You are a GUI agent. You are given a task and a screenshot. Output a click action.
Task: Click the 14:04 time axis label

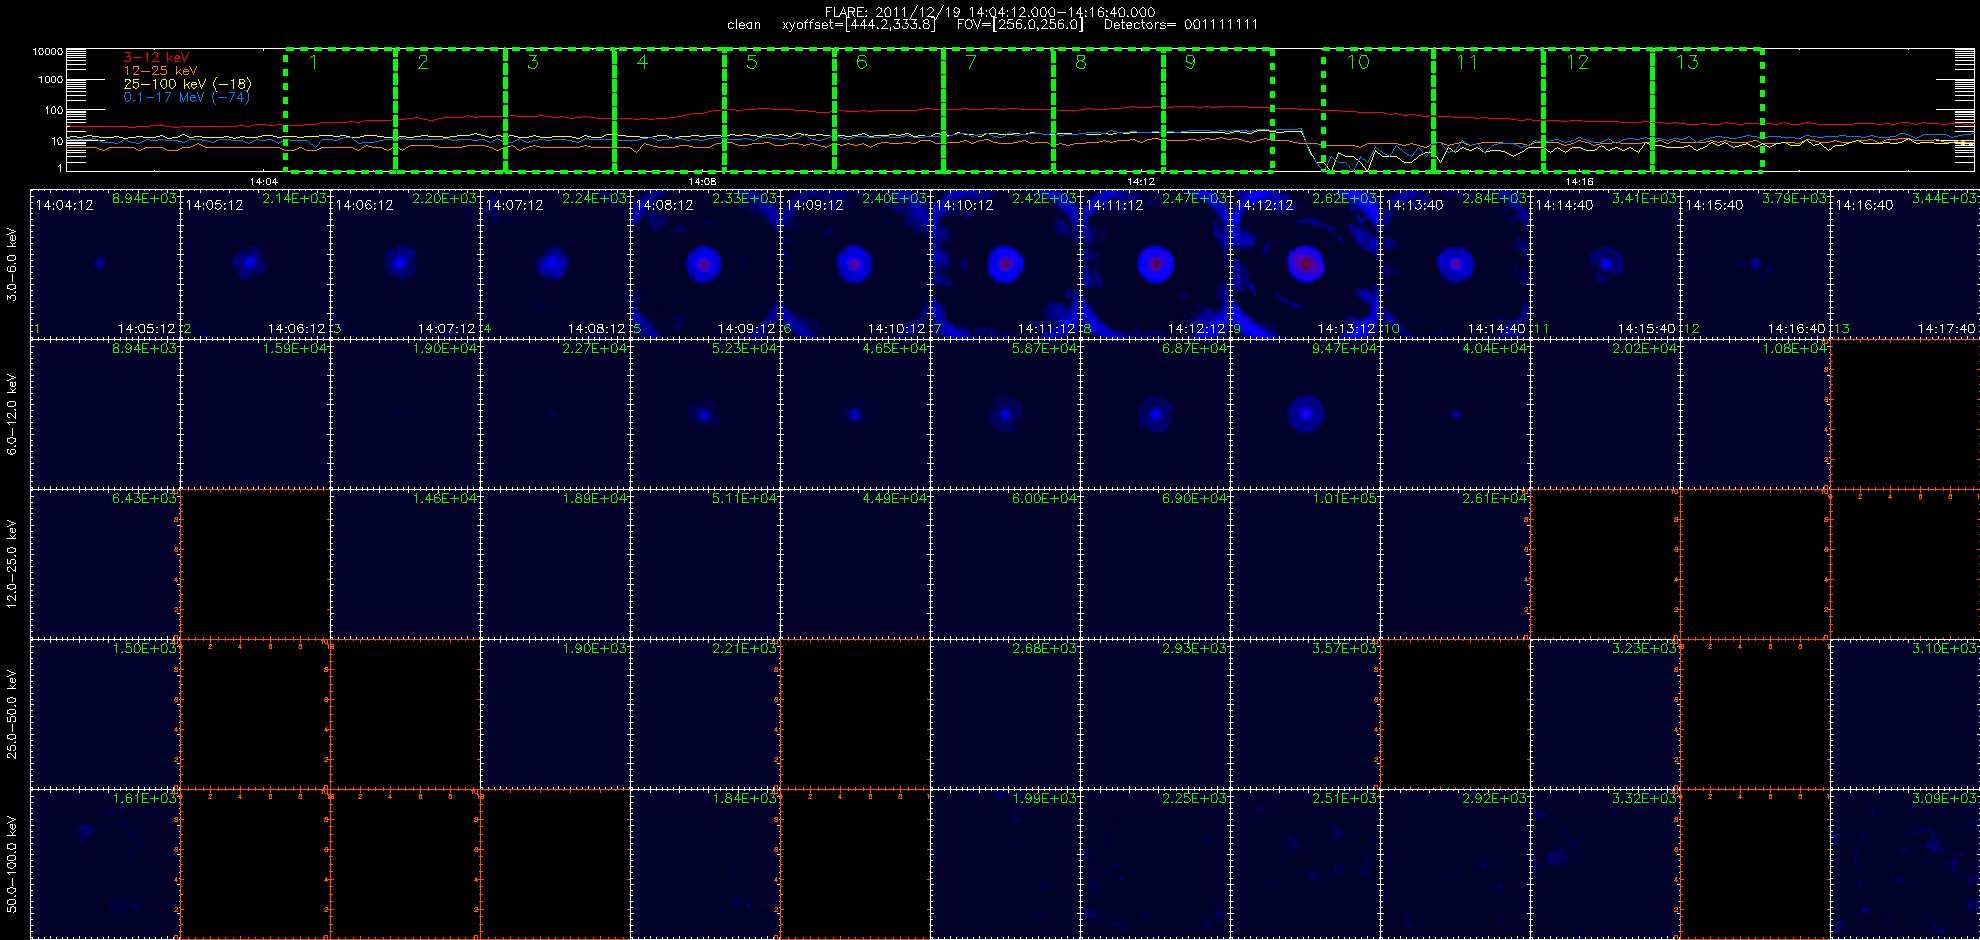click(x=263, y=182)
